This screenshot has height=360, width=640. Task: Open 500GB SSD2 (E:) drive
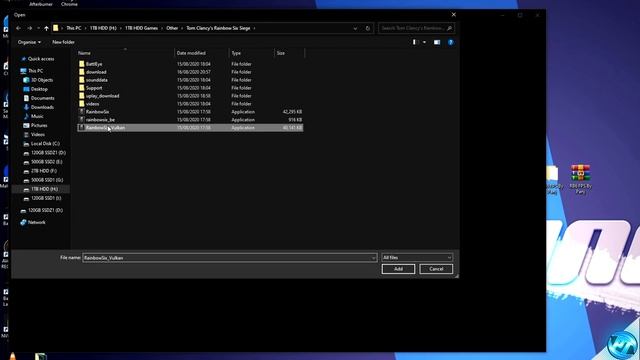[47, 162]
